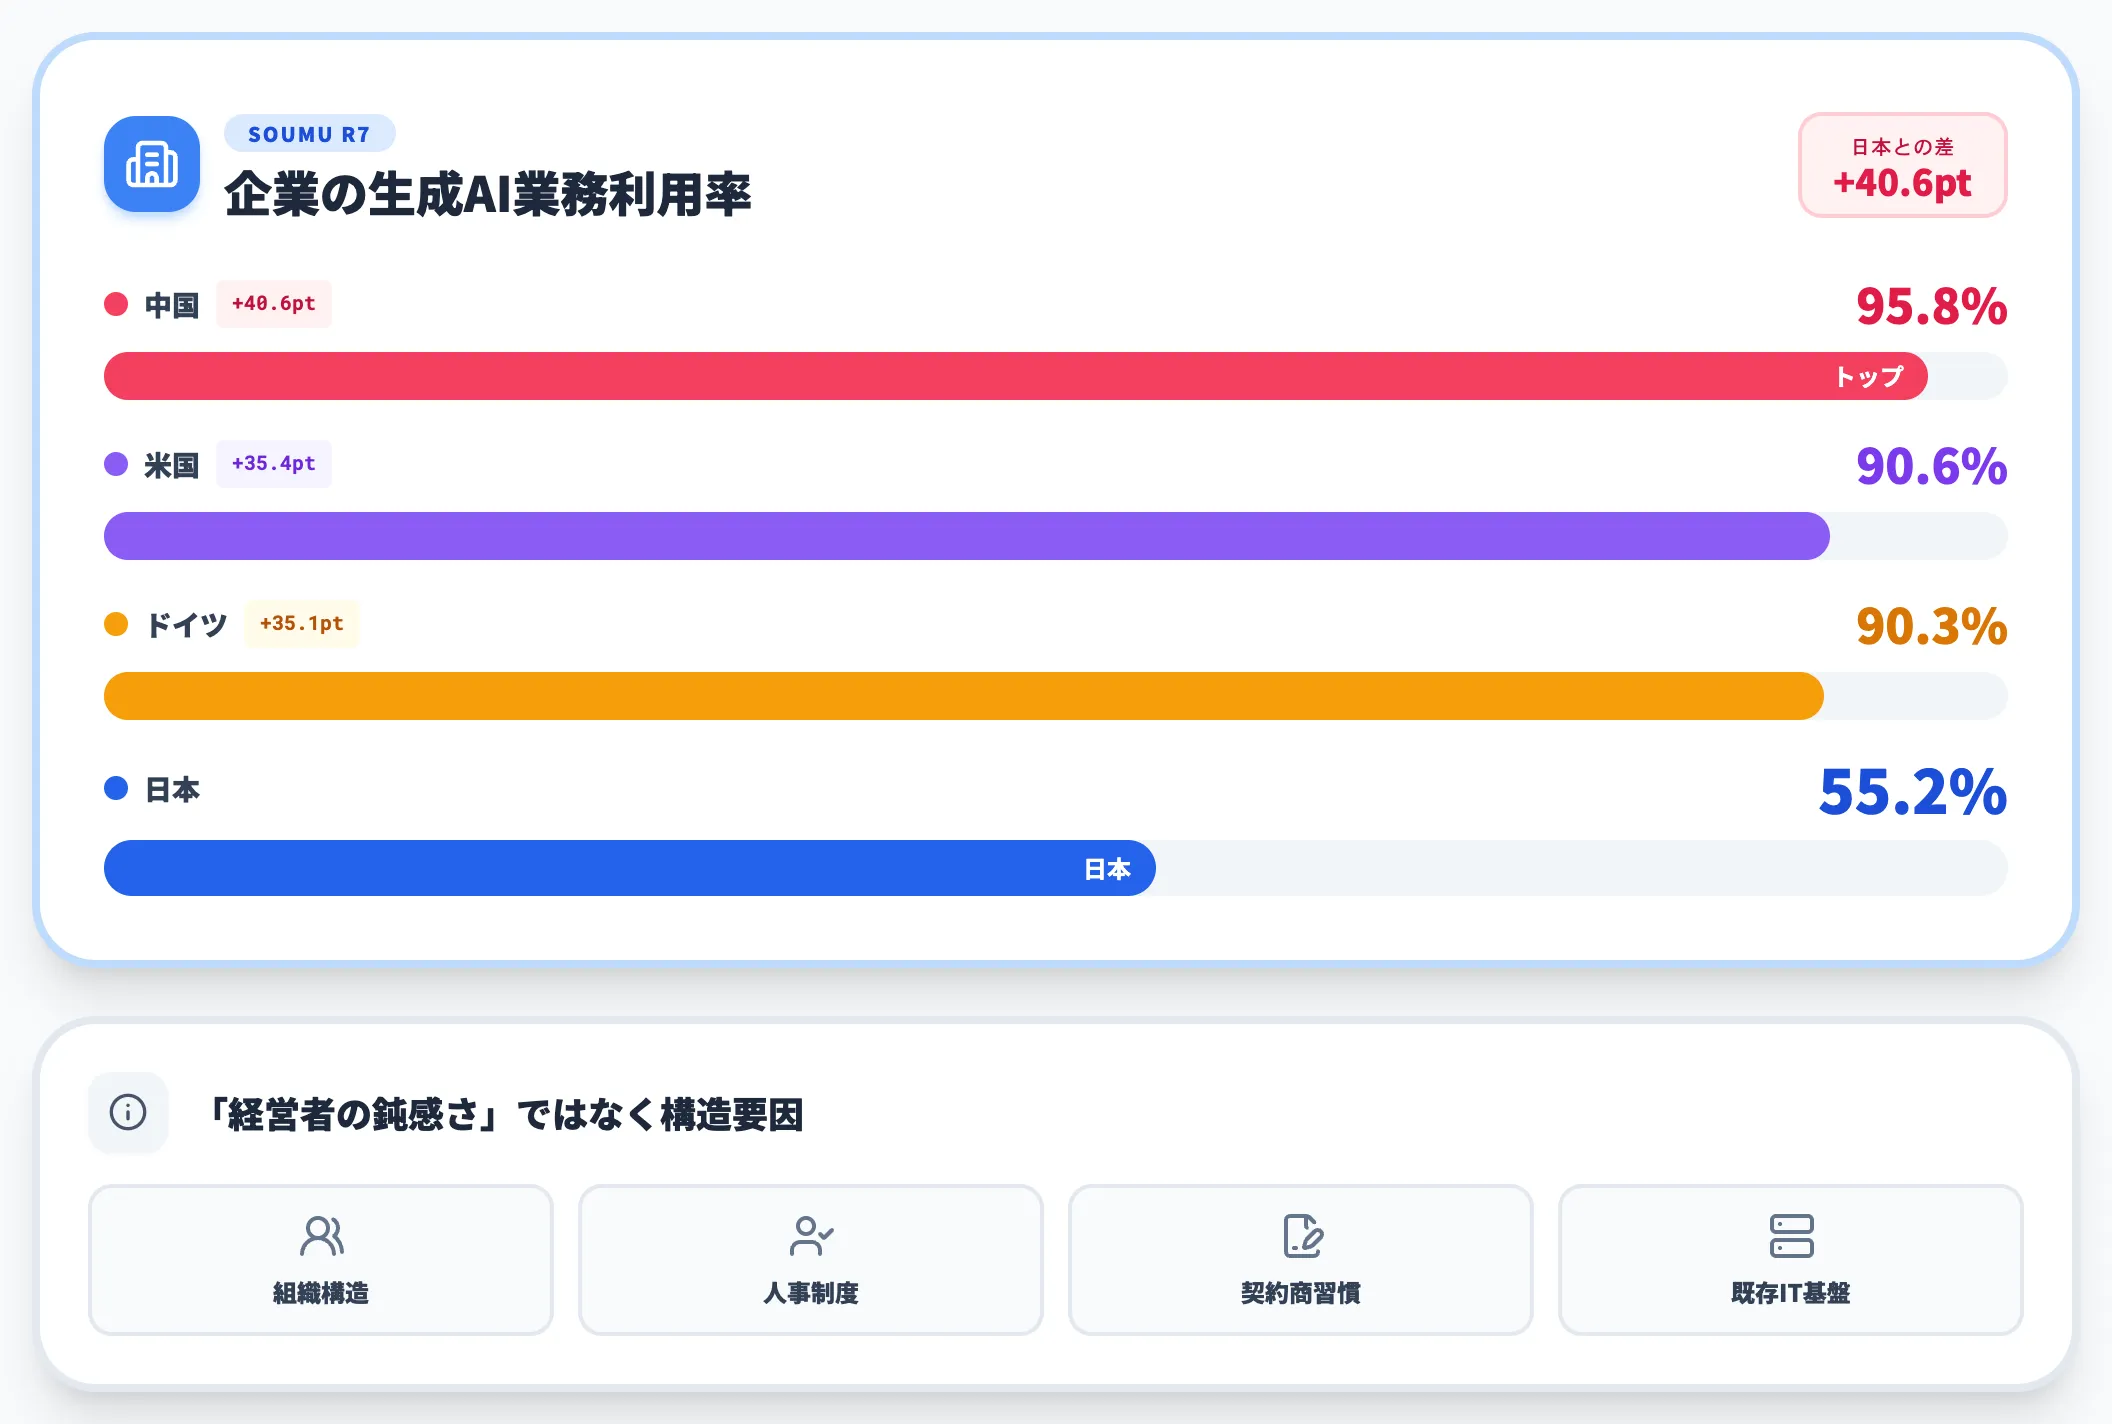Click the 90.6% value
The width and height of the screenshot is (2112, 1424).
[1932, 466]
